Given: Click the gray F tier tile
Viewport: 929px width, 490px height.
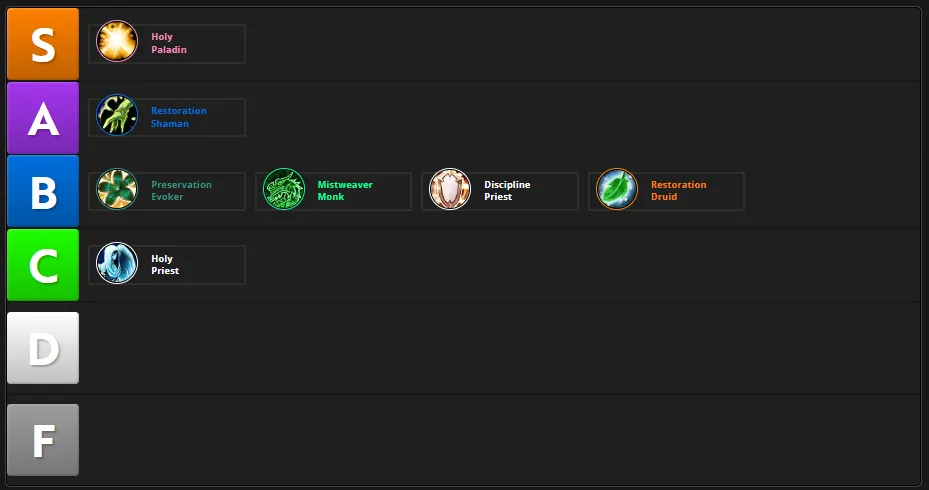Looking at the screenshot, I should (43, 440).
